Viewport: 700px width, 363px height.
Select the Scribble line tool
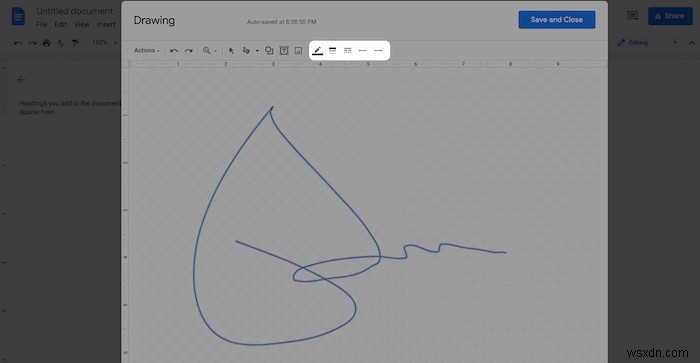(246, 51)
